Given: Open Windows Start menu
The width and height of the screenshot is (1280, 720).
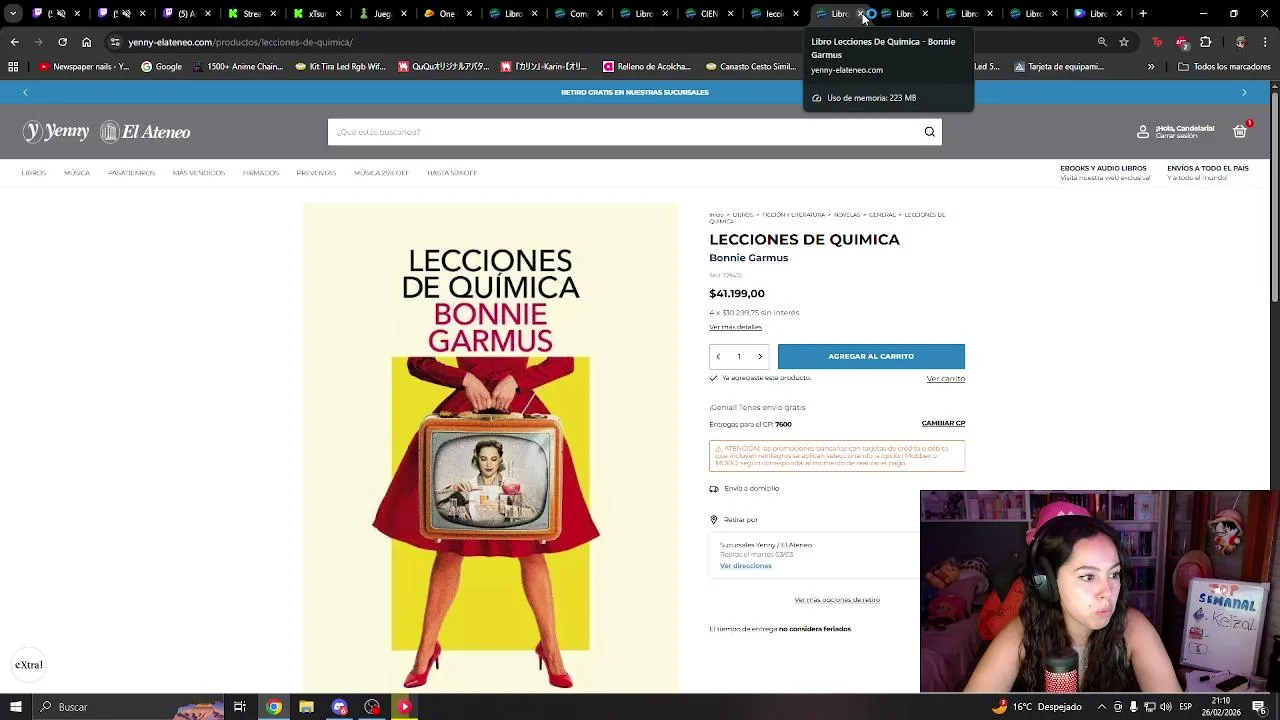Looking at the screenshot, I should point(15,707).
